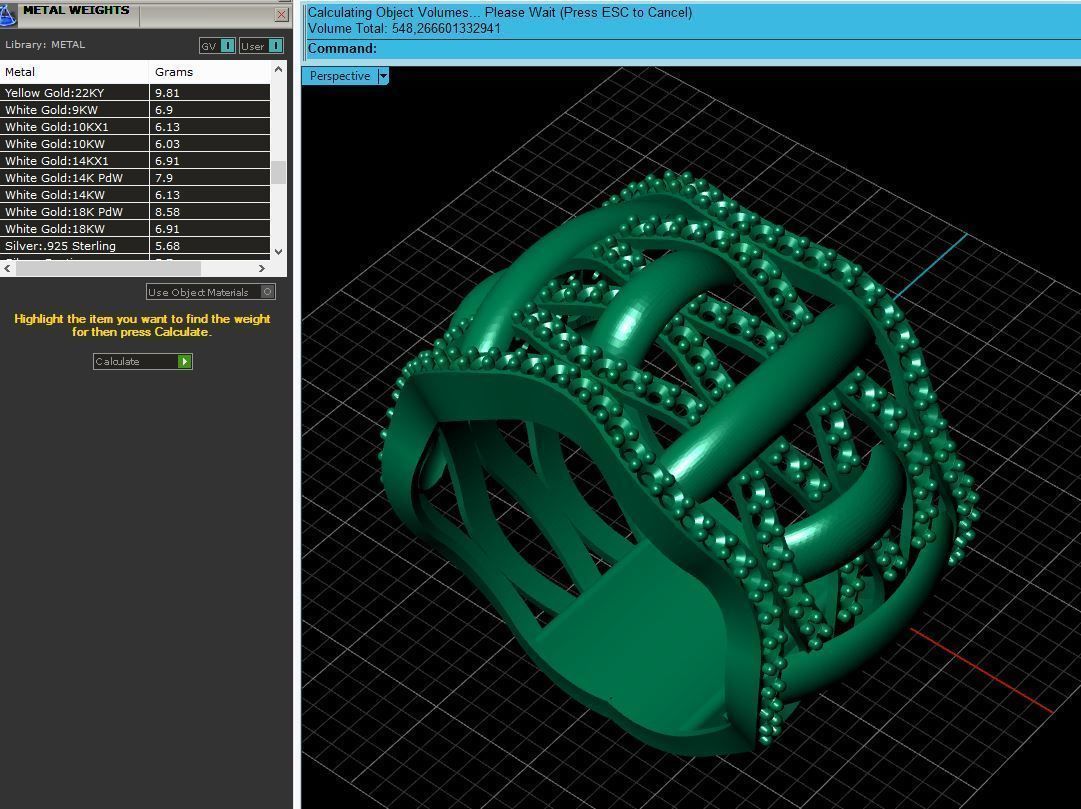1081x809 pixels.
Task: Select the White Gold:10KX1 row
Action: click(x=135, y=127)
